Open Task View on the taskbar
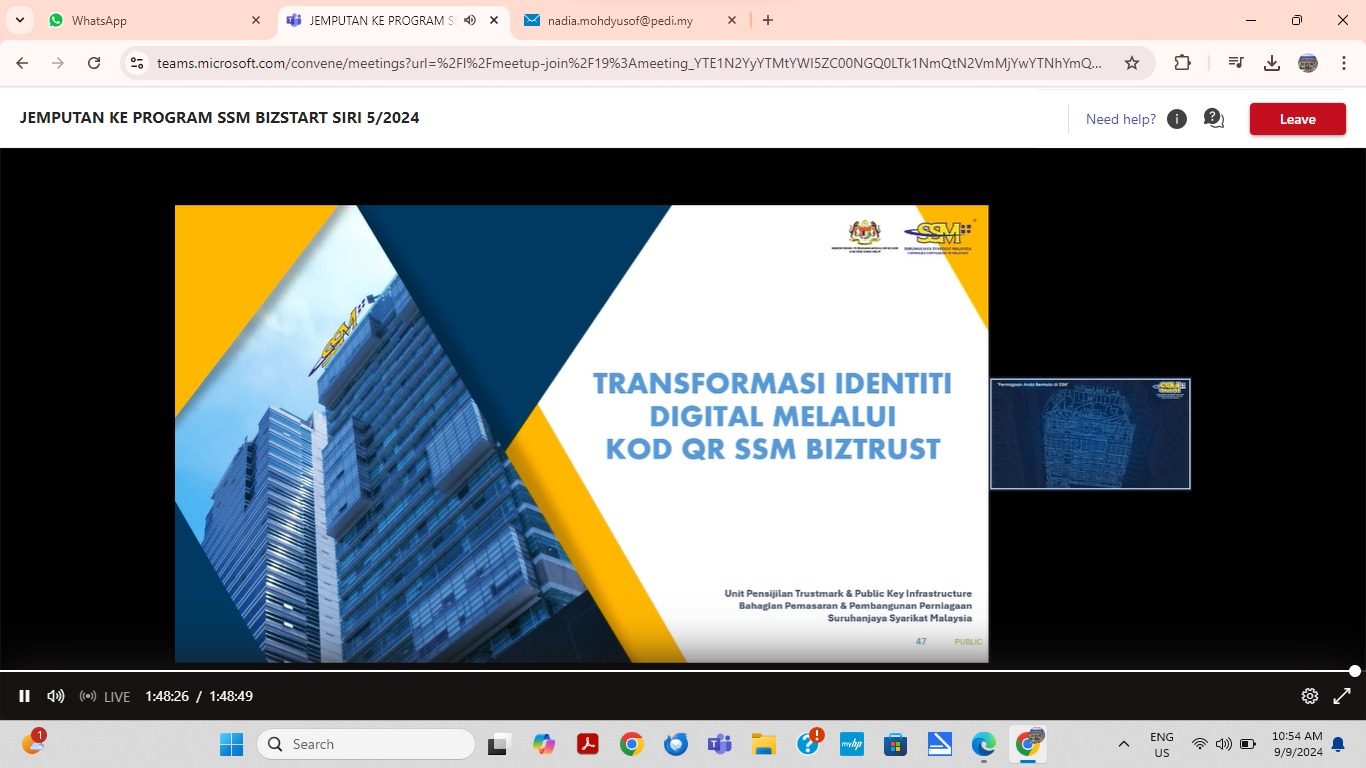 [497, 744]
